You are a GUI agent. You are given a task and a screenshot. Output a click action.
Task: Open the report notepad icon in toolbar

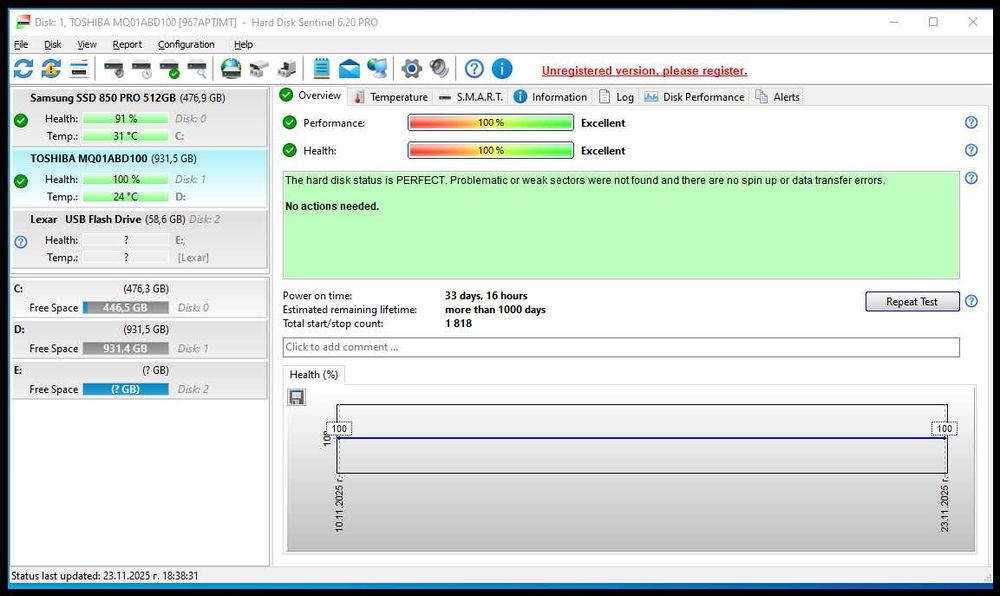321,69
